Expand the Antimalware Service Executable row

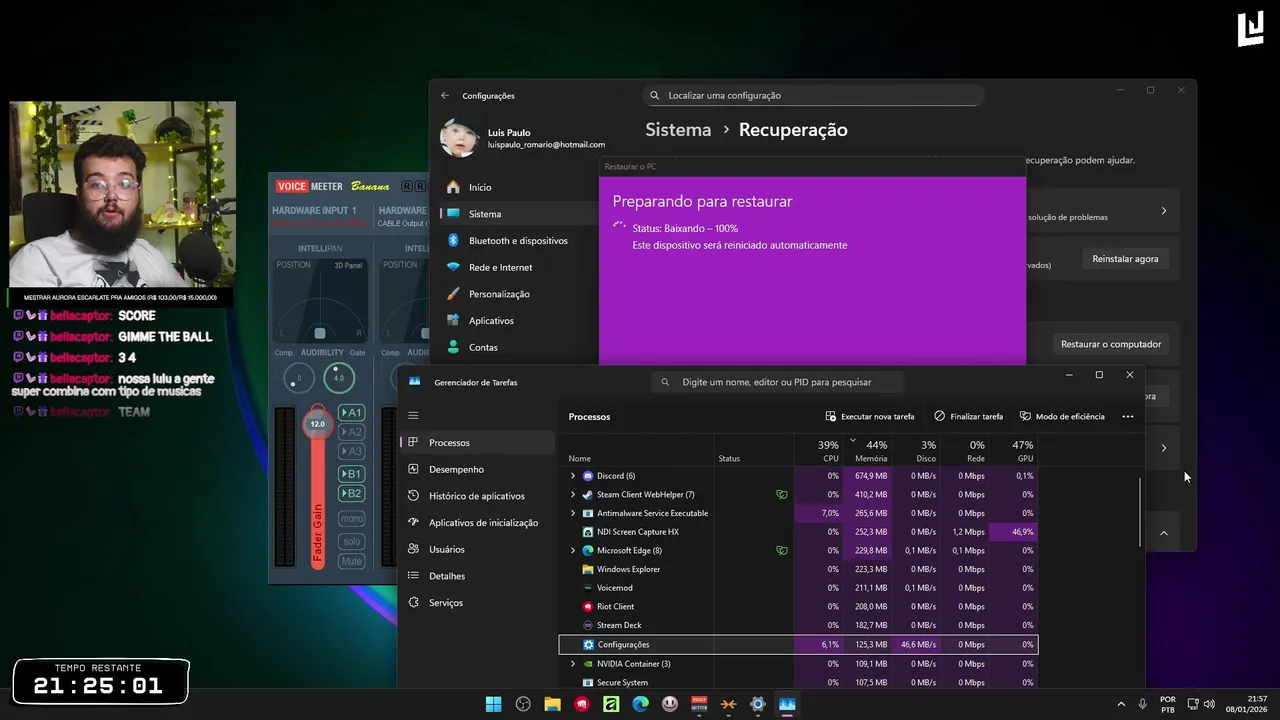pos(573,513)
